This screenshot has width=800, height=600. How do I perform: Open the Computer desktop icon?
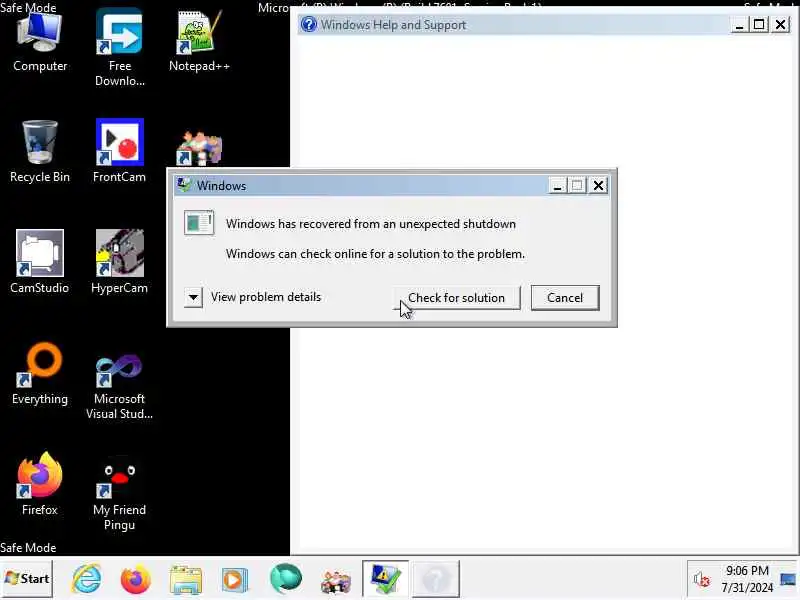point(40,42)
